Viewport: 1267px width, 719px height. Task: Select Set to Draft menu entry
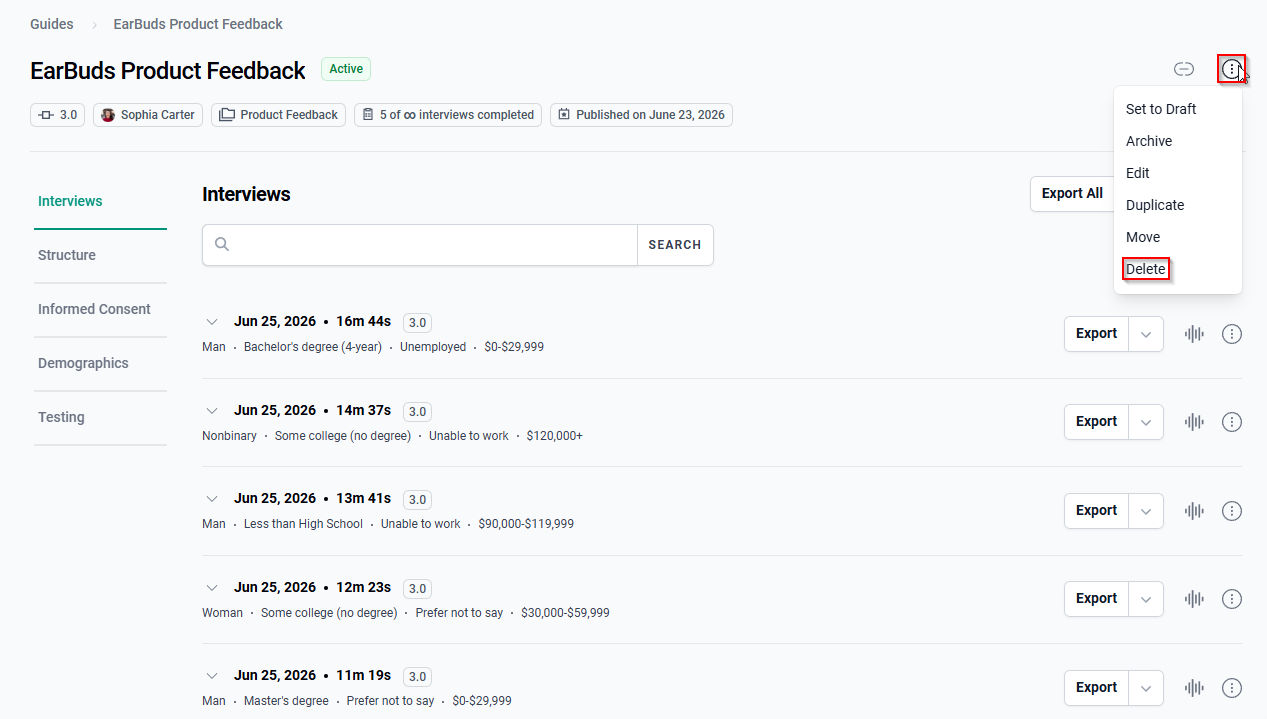[x=1161, y=109]
